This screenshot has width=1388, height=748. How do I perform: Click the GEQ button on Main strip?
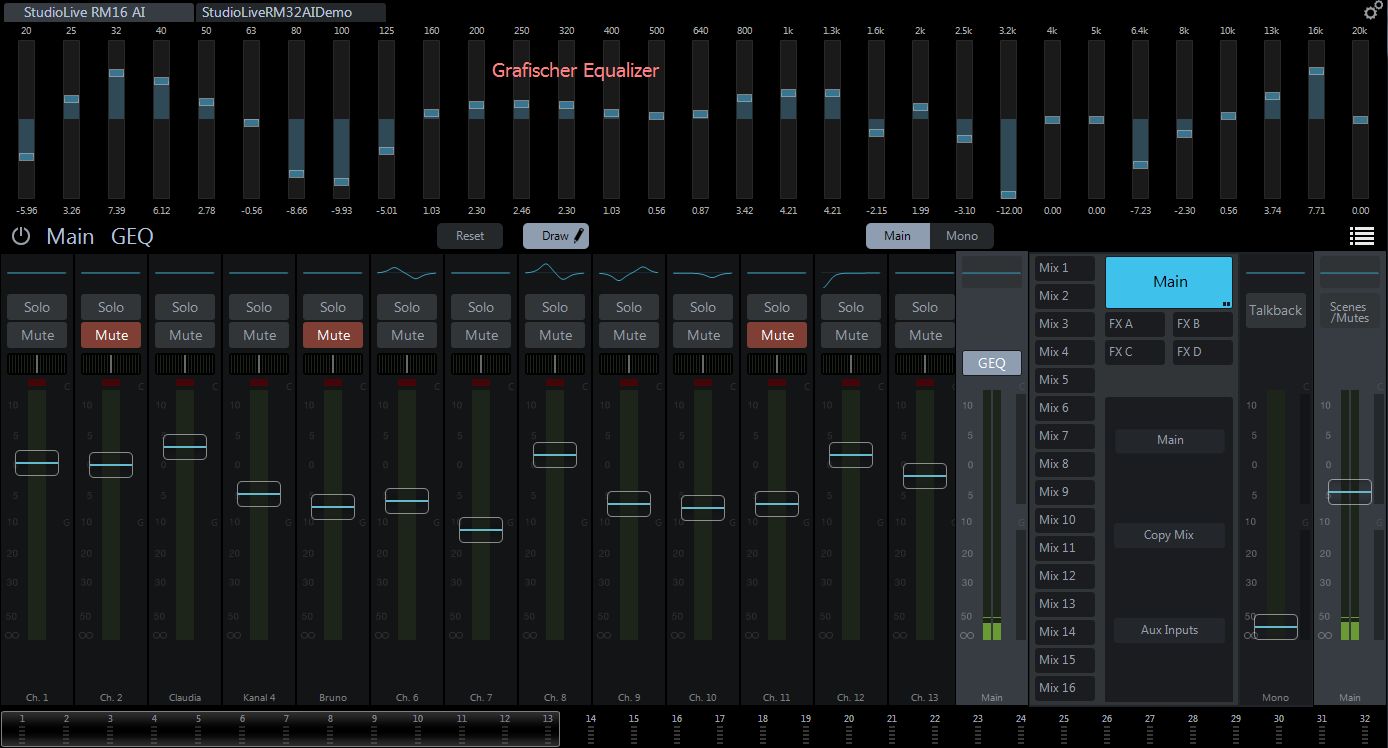coord(992,363)
